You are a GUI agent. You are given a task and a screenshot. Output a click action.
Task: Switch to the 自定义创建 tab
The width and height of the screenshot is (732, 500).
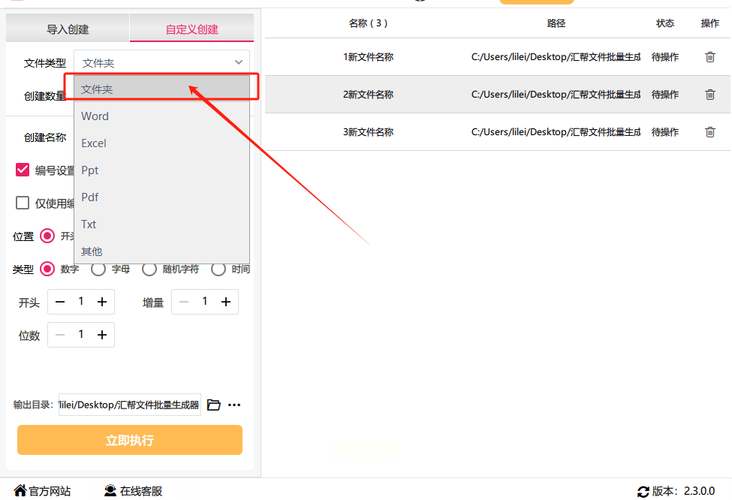pyautogui.click(x=192, y=29)
